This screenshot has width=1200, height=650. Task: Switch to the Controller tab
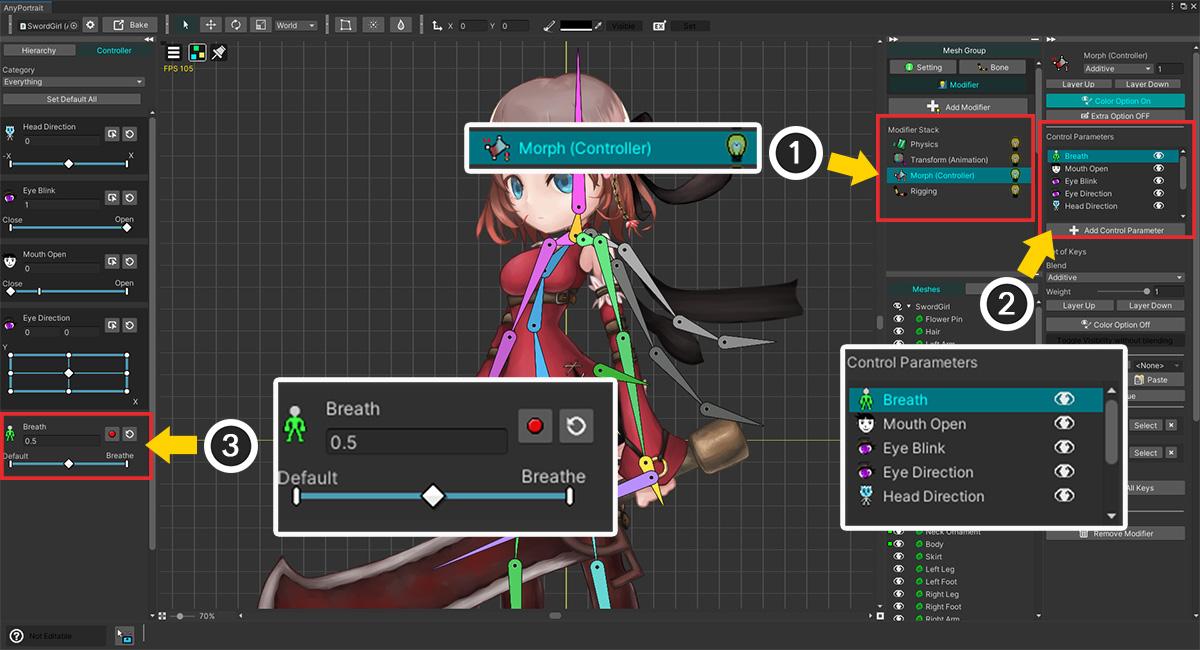tap(113, 50)
